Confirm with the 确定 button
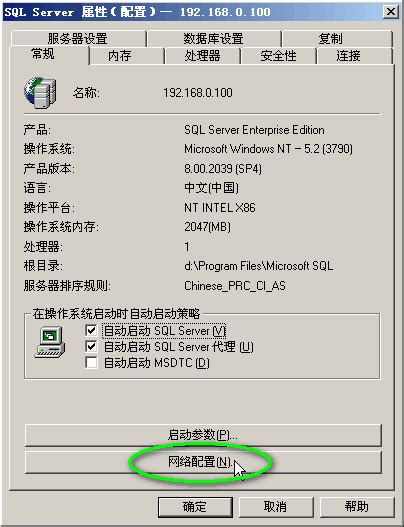 195,507
